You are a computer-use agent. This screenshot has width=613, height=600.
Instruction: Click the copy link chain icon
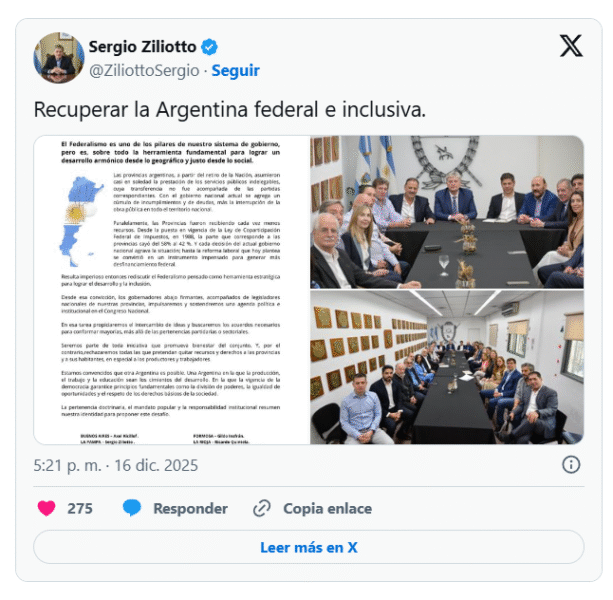pyautogui.click(x=262, y=508)
